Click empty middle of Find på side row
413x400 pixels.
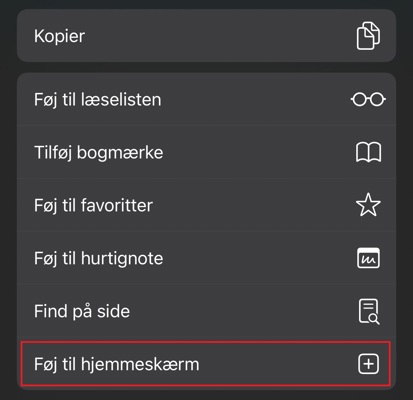pyautogui.click(x=243, y=311)
